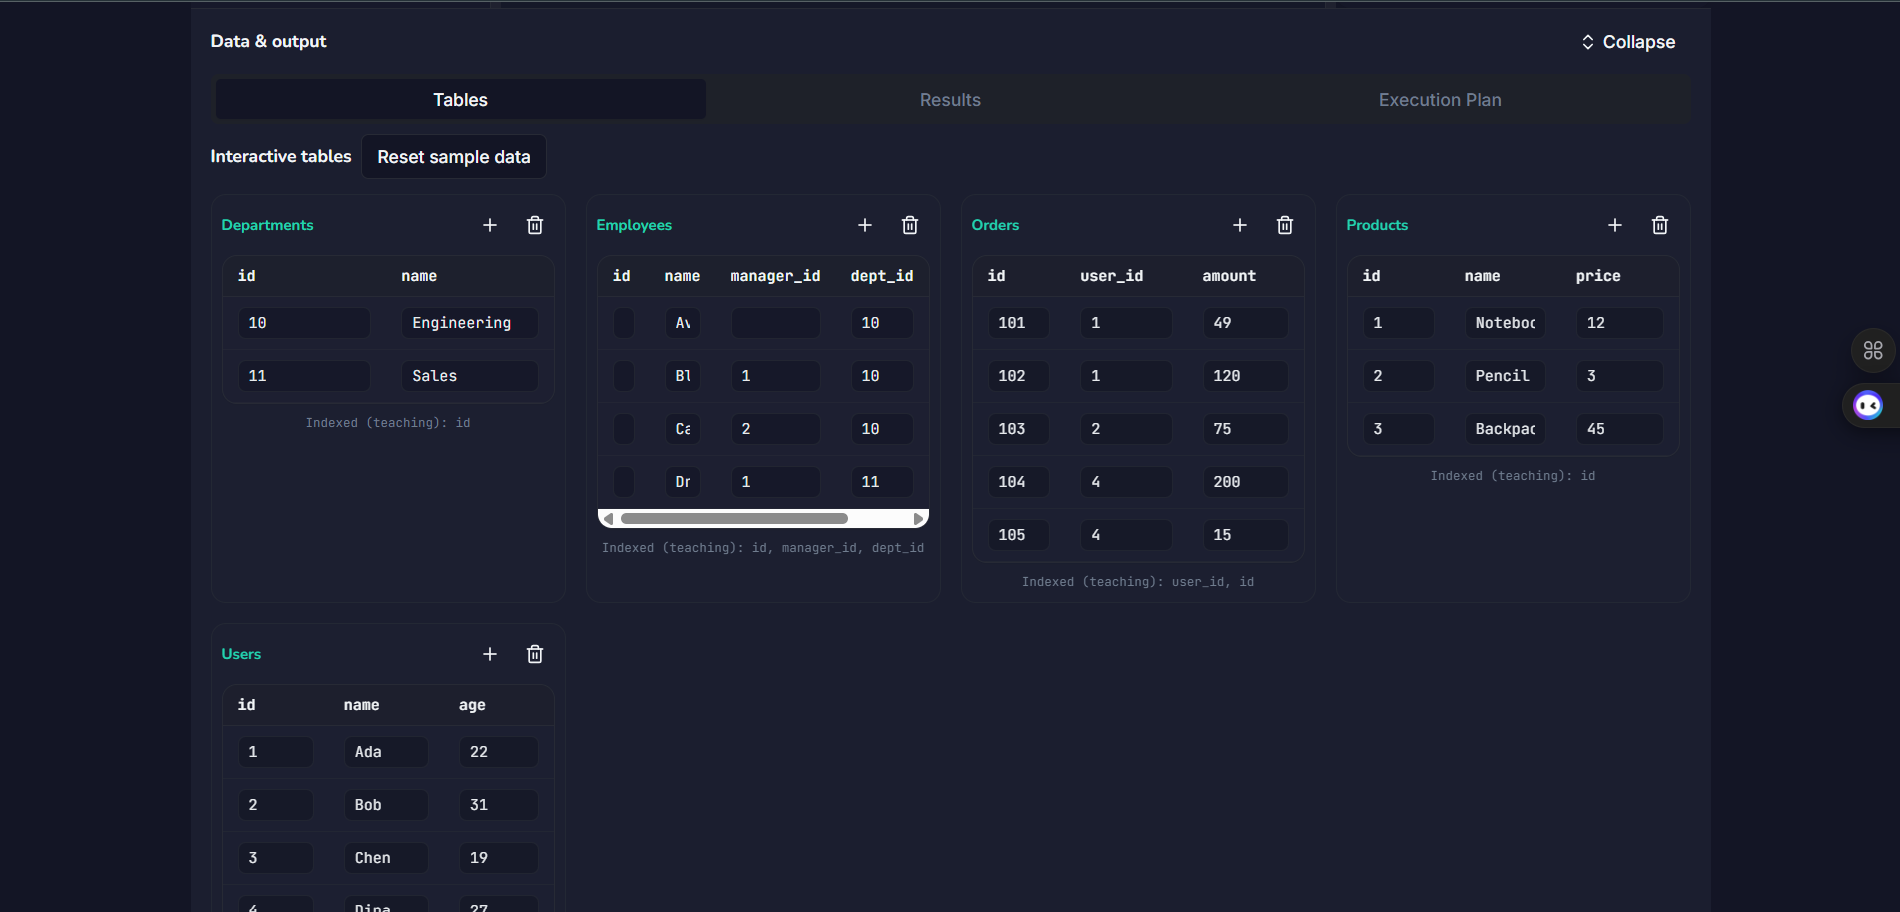This screenshot has height=912, width=1900.
Task: Edit empty manager_id field in first Employees row
Action: click(x=776, y=323)
